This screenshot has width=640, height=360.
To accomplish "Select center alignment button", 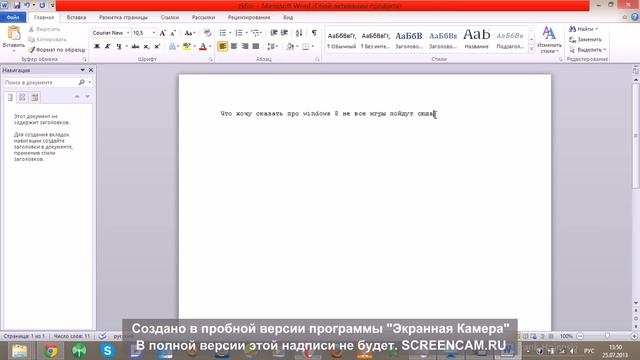I will coord(233,47).
